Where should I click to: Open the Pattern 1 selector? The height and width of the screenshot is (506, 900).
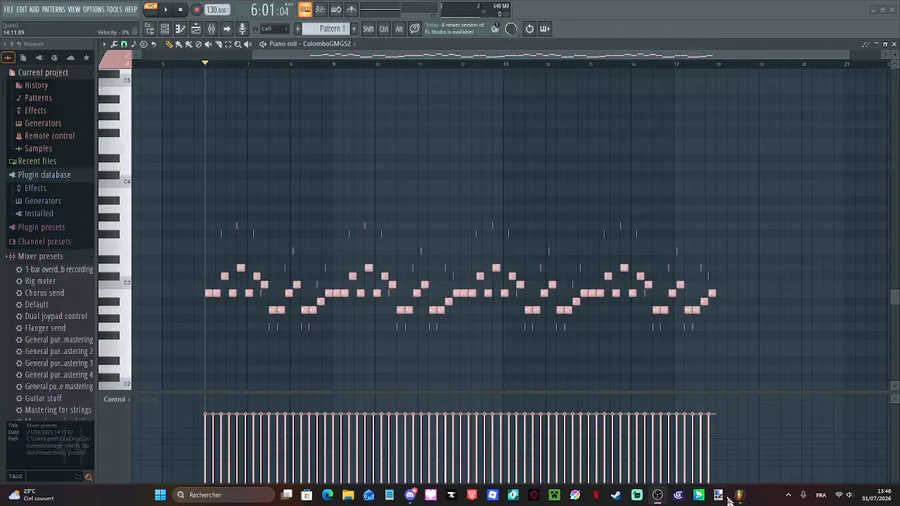(325, 29)
